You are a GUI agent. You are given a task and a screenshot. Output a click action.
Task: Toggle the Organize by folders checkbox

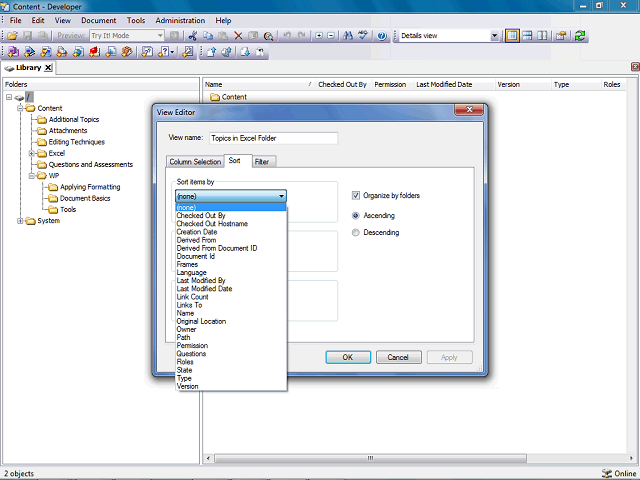tap(356, 196)
